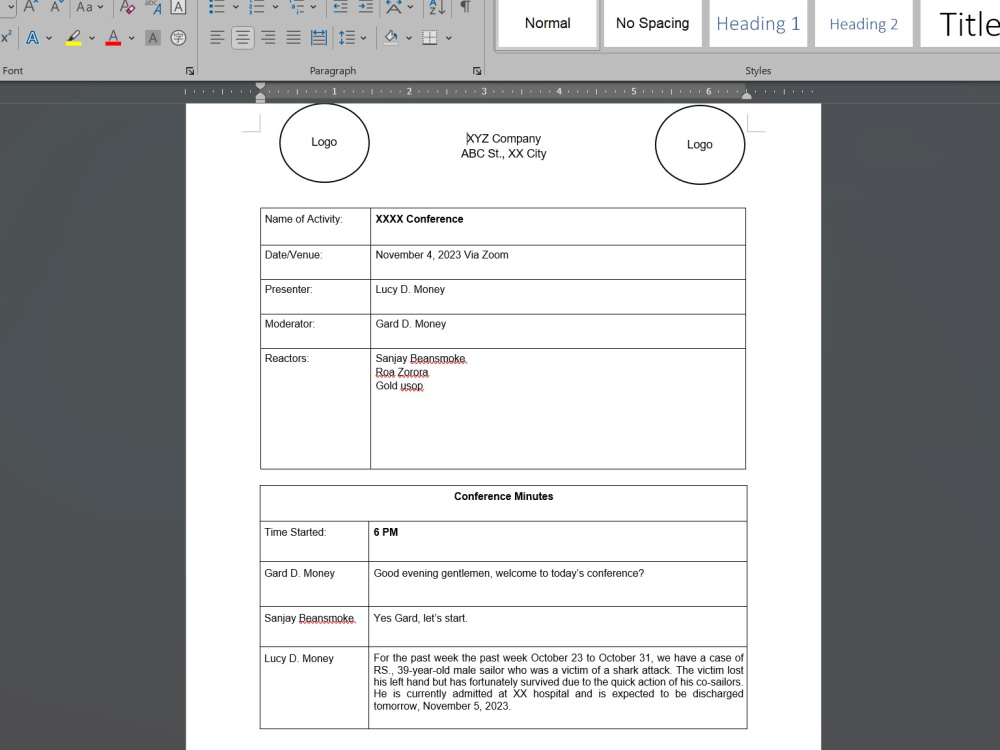Click 'Lucy D. Money' in Presenter row
The image size is (1000, 750).
(x=410, y=290)
